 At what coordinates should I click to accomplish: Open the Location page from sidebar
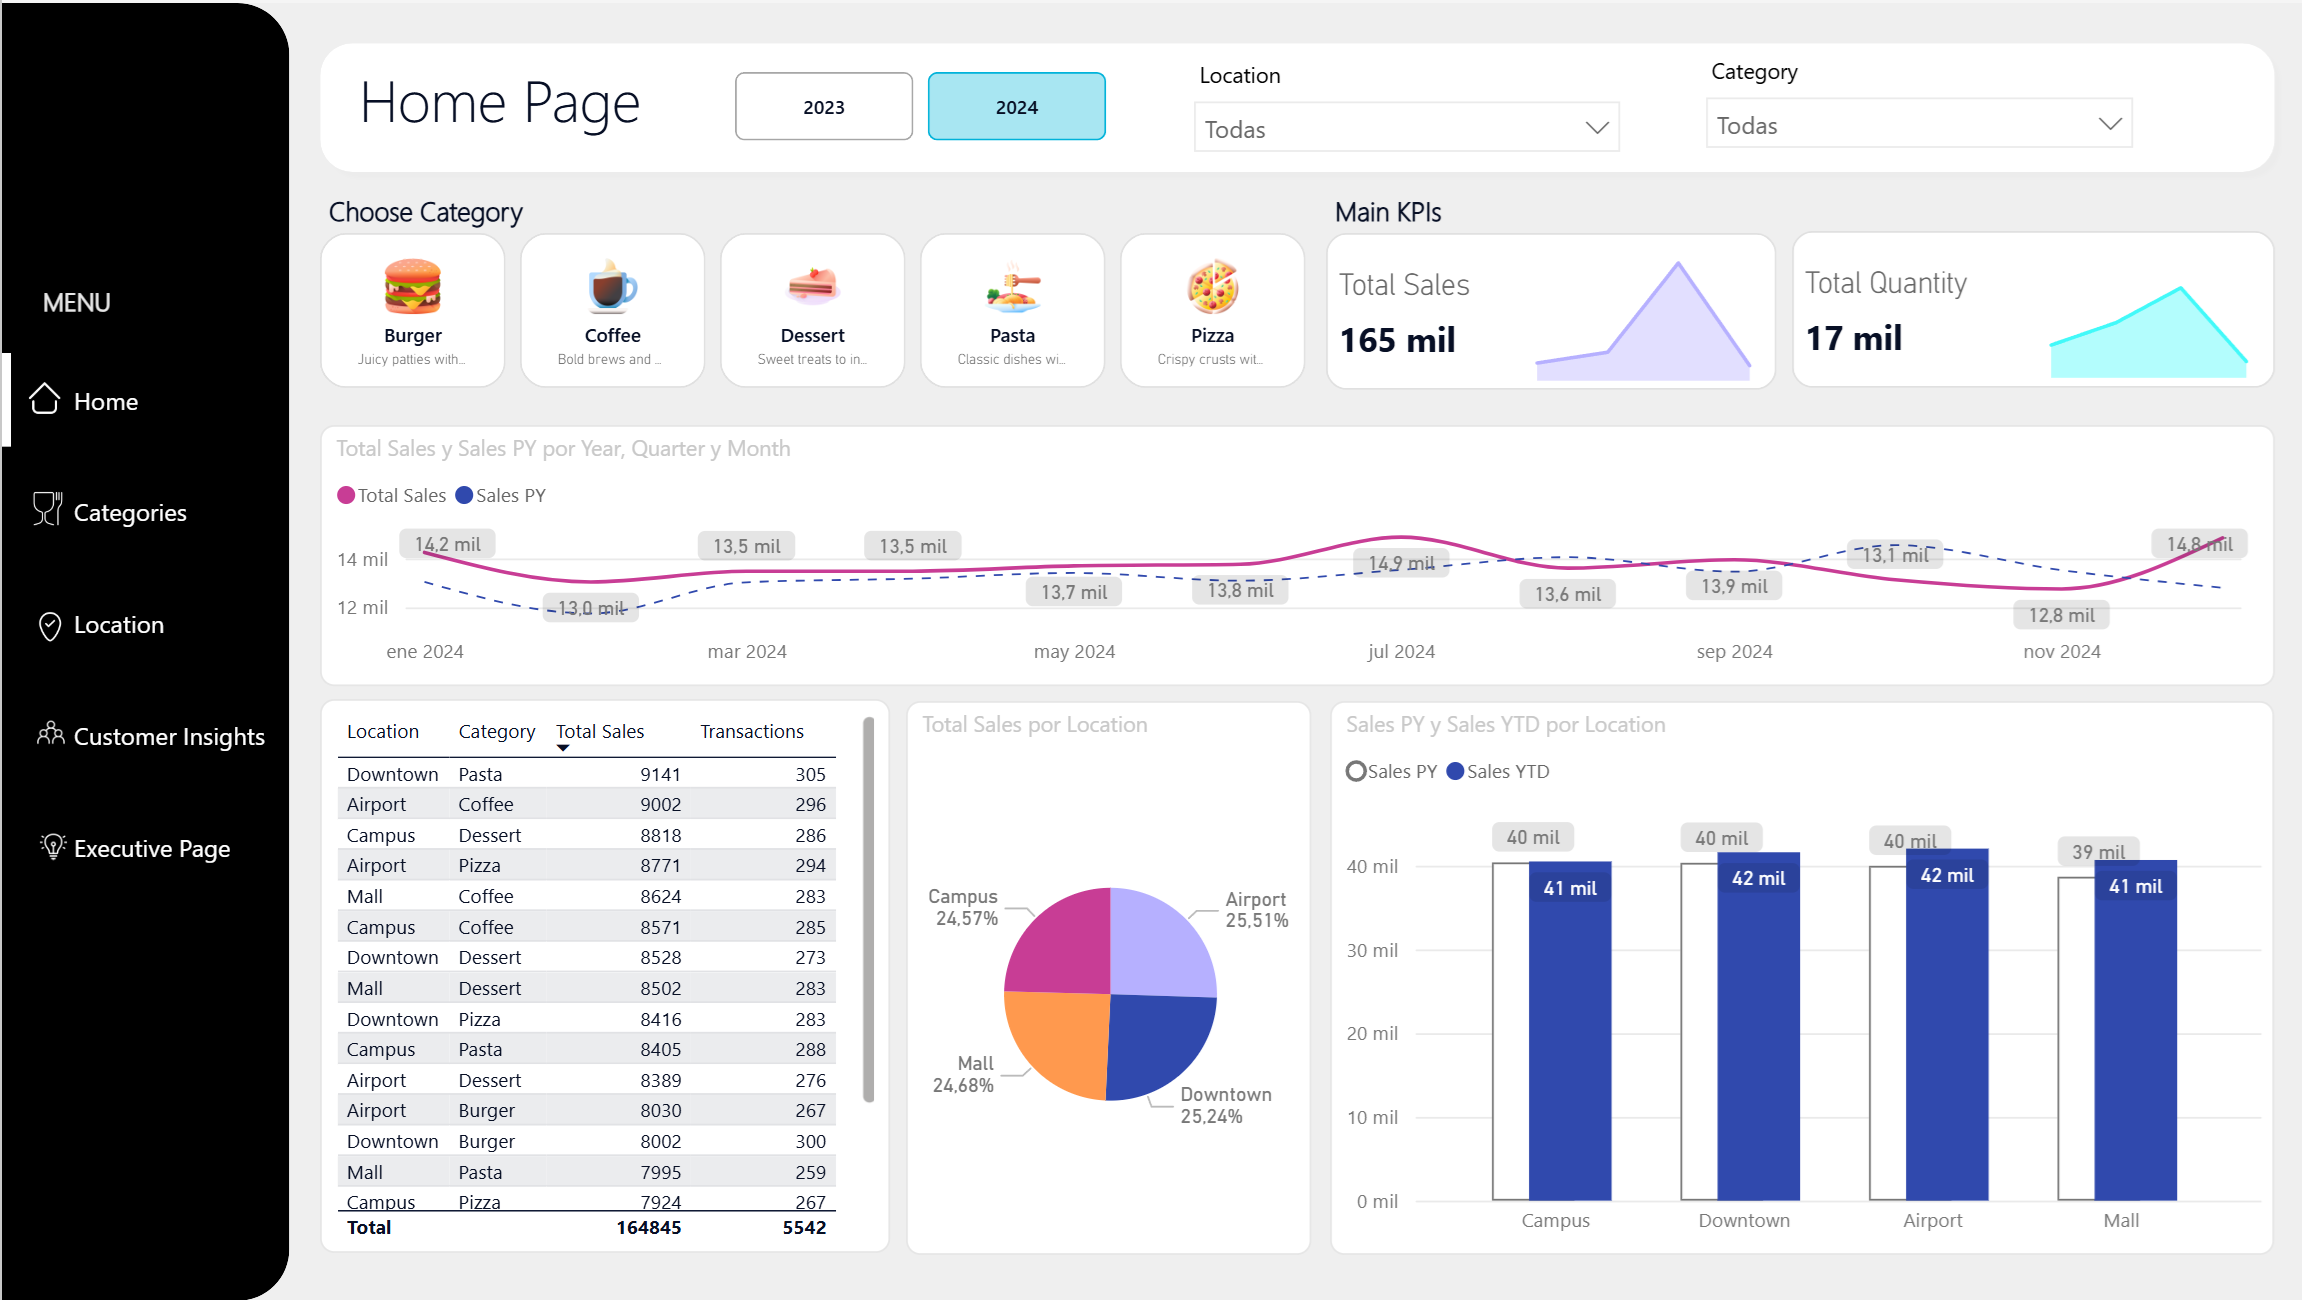click(x=118, y=625)
